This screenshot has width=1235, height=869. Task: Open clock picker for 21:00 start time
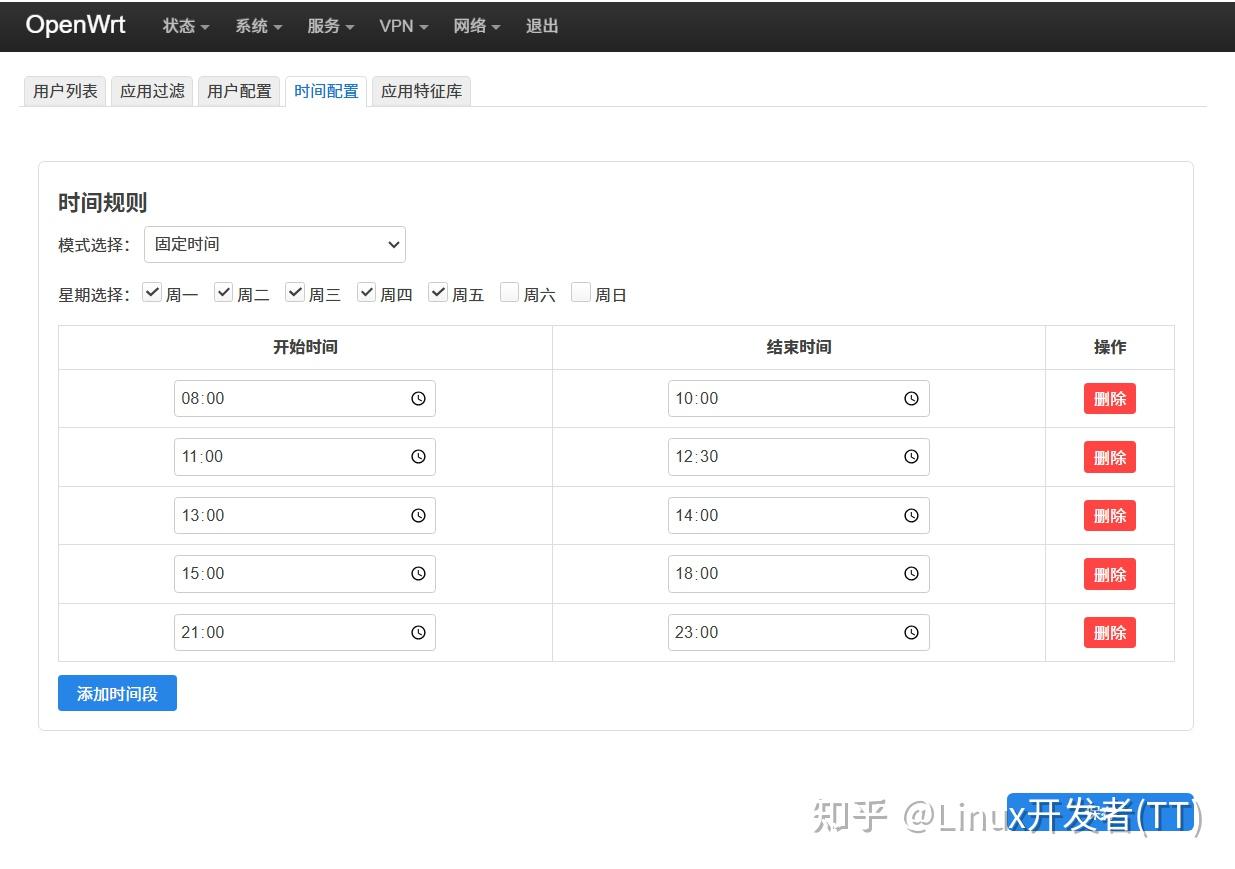pos(418,633)
